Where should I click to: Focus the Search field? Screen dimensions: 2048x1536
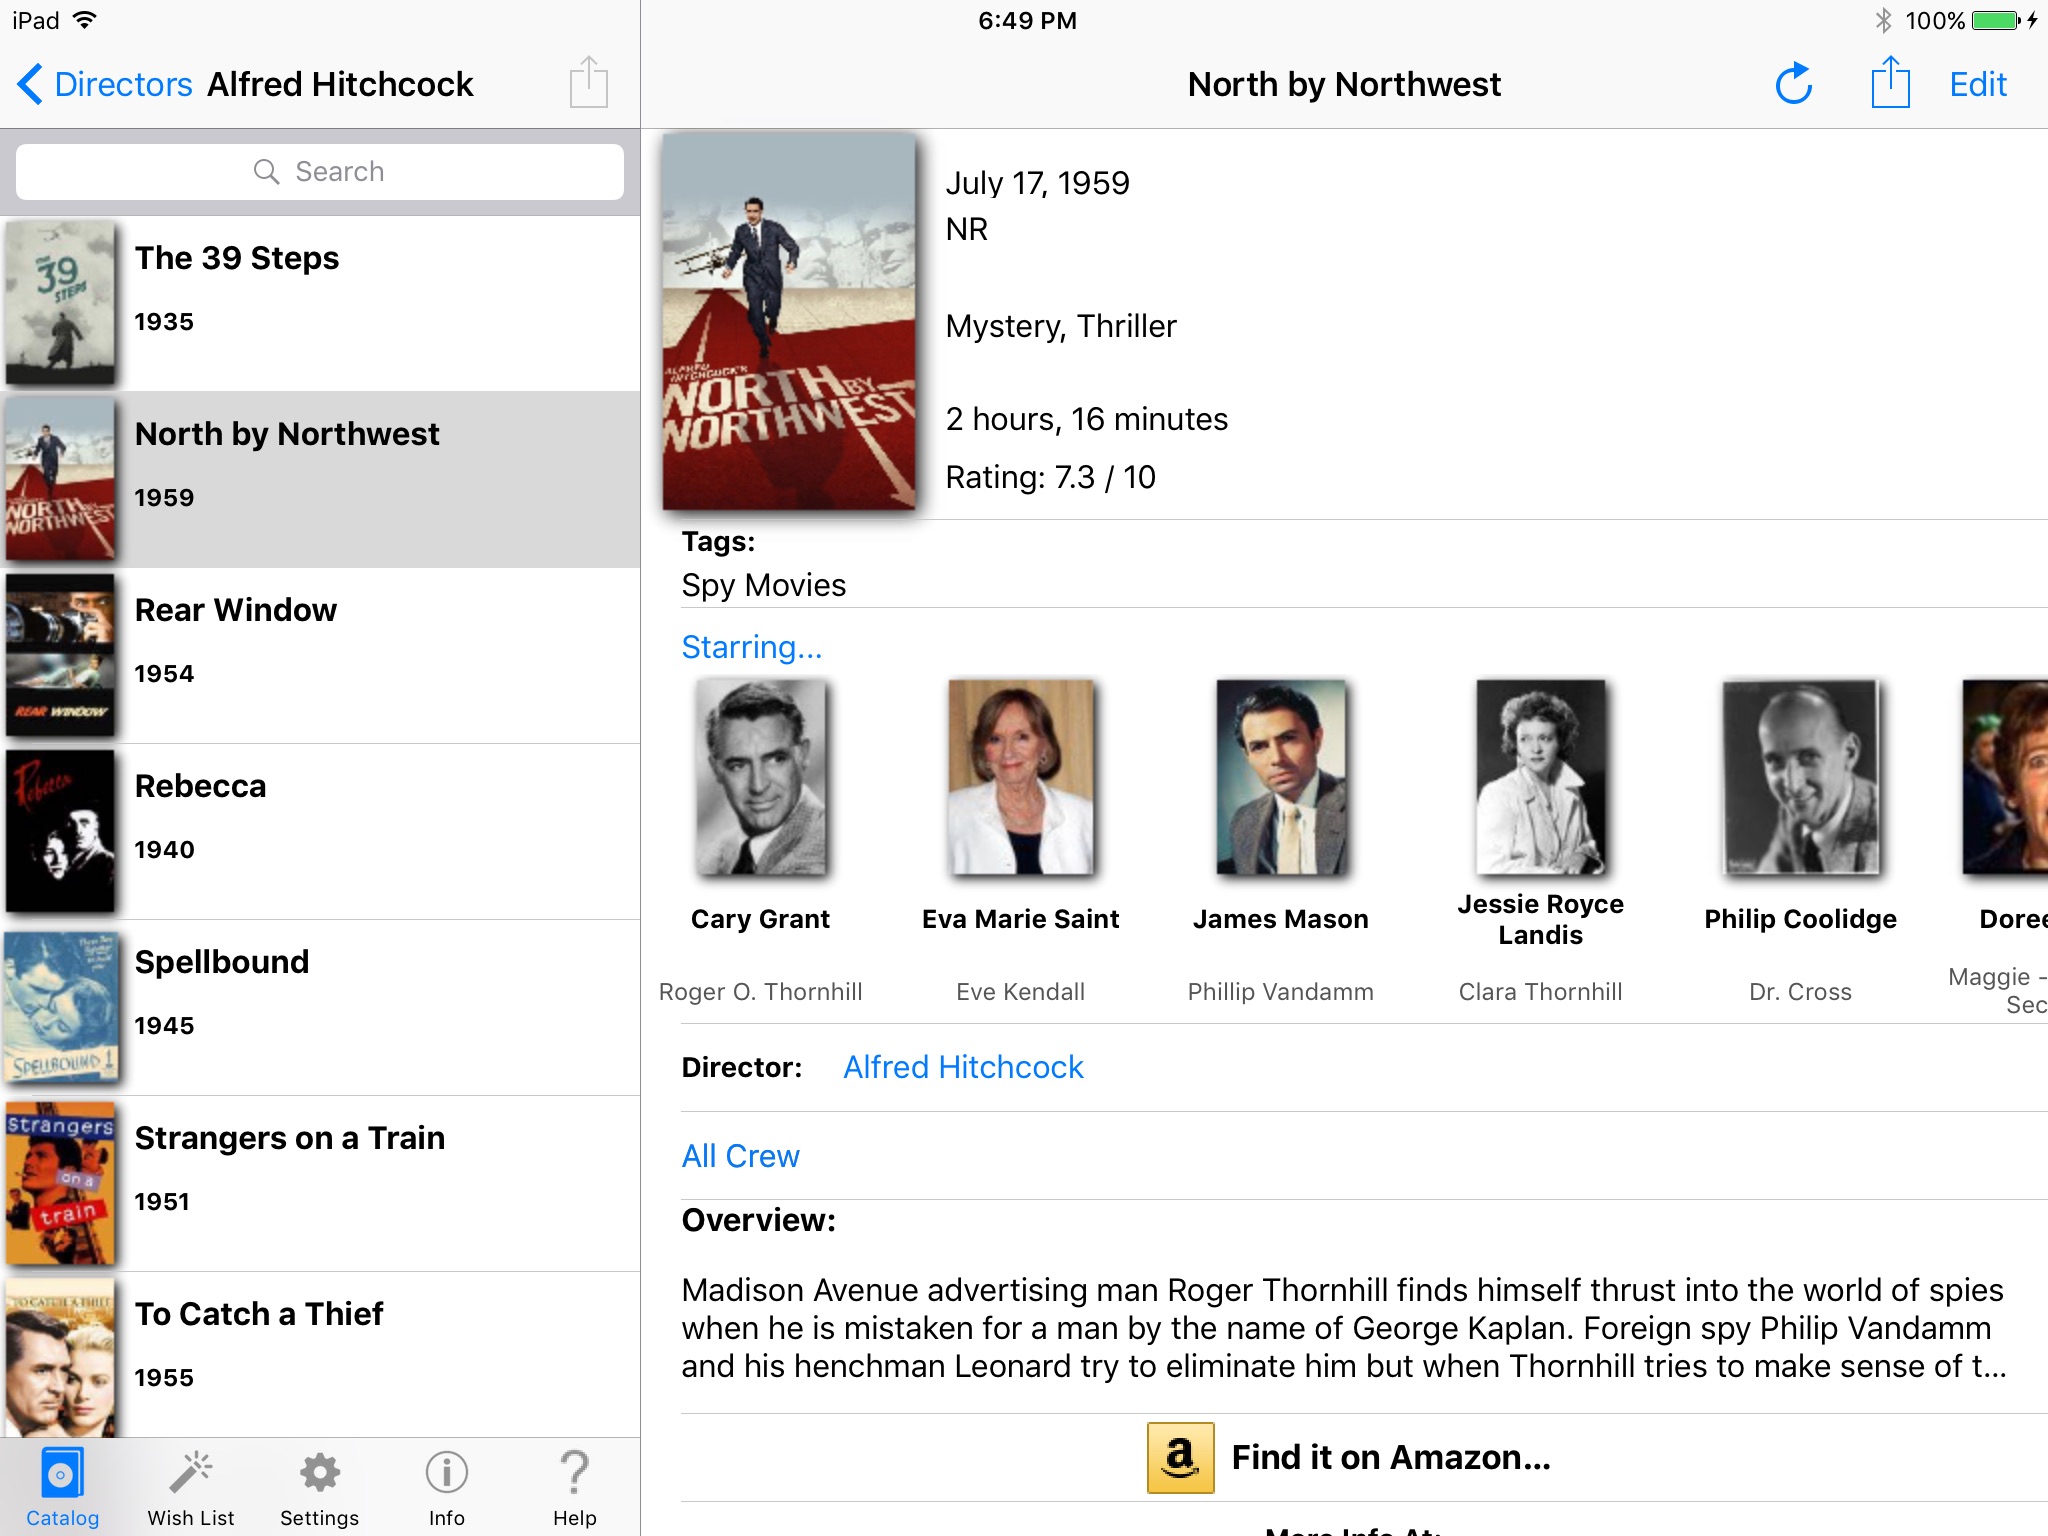tap(320, 172)
